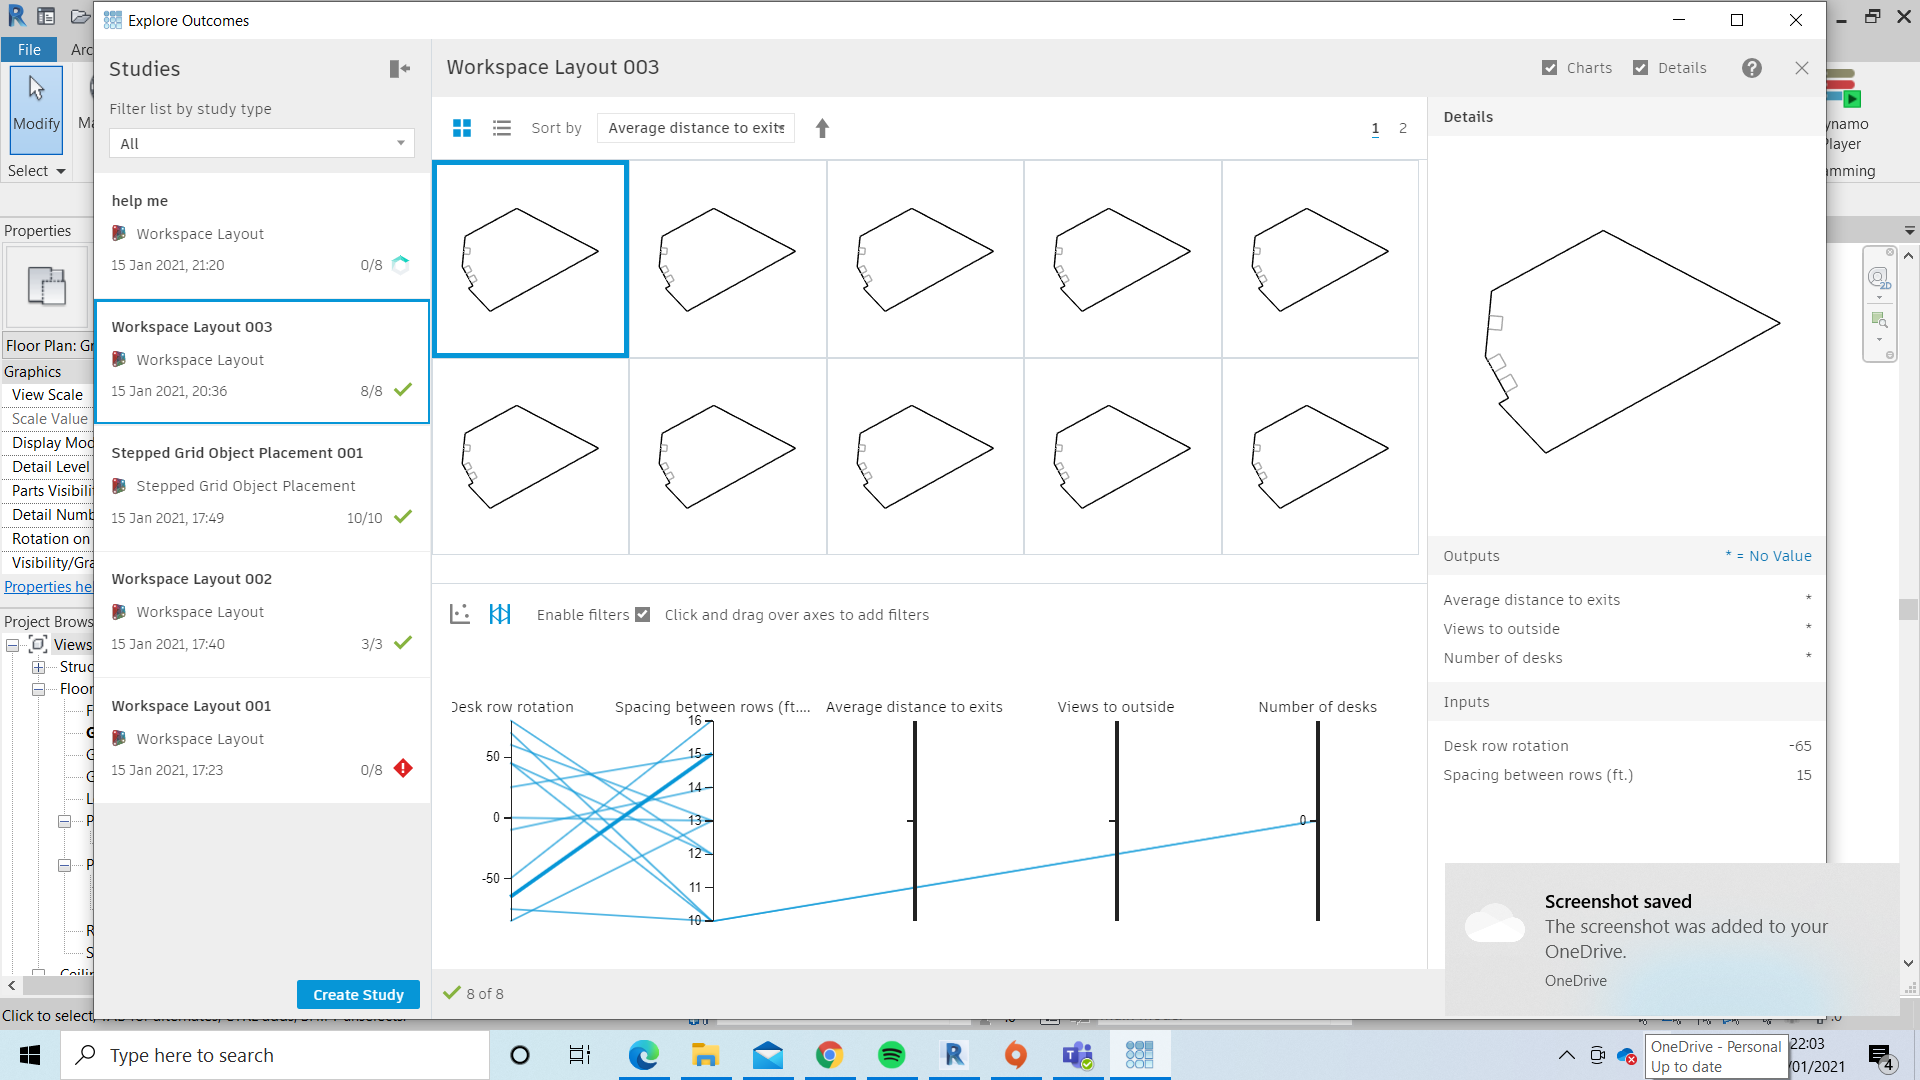
Task: Open the scatter plot chart view
Action: click(x=459, y=614)
